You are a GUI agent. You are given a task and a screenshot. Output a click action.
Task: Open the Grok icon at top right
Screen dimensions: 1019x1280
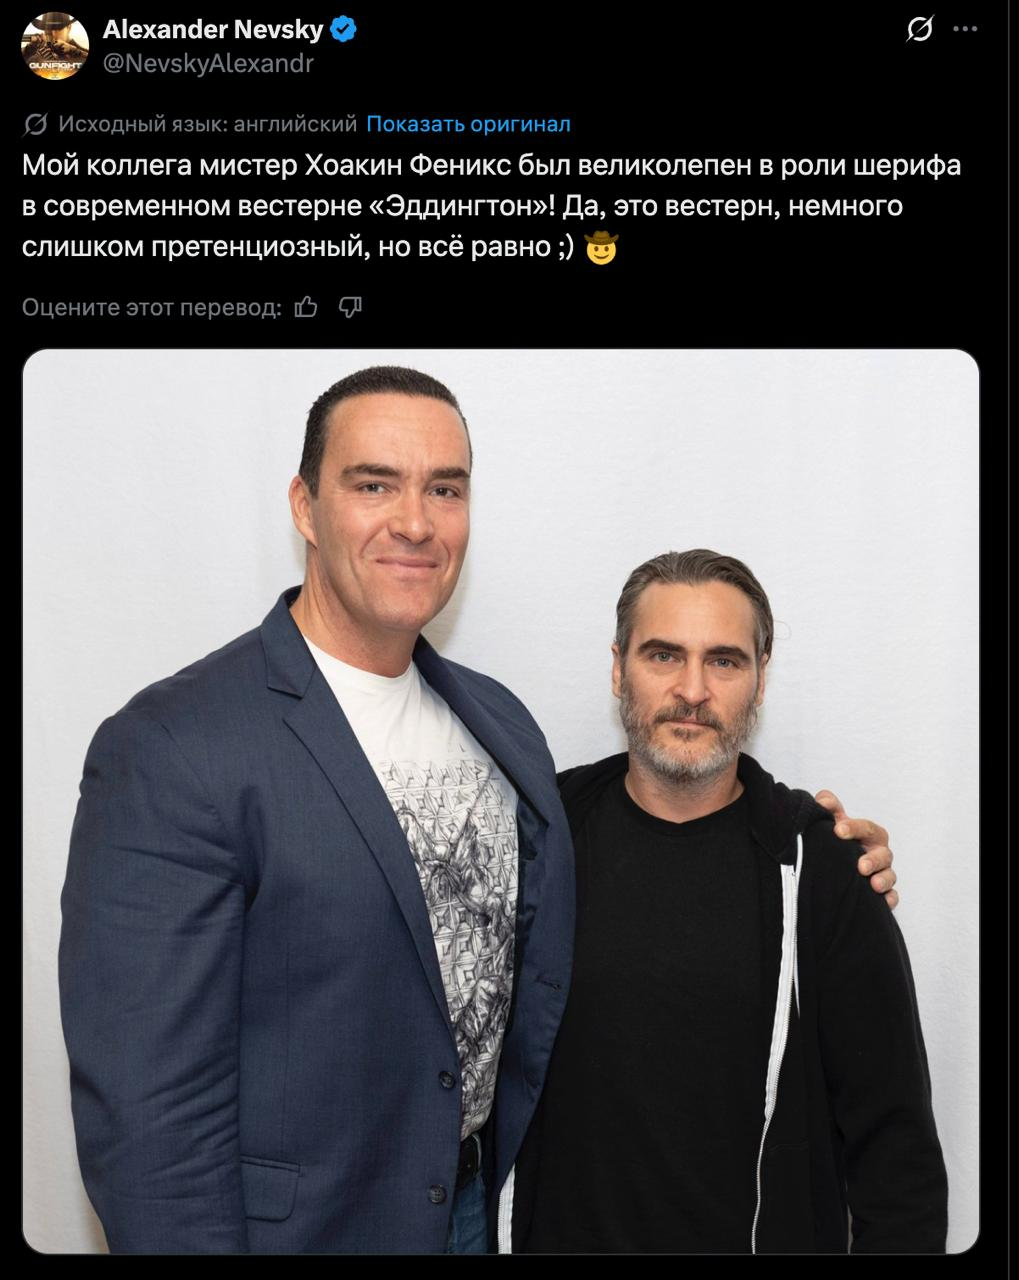point(919,30)
